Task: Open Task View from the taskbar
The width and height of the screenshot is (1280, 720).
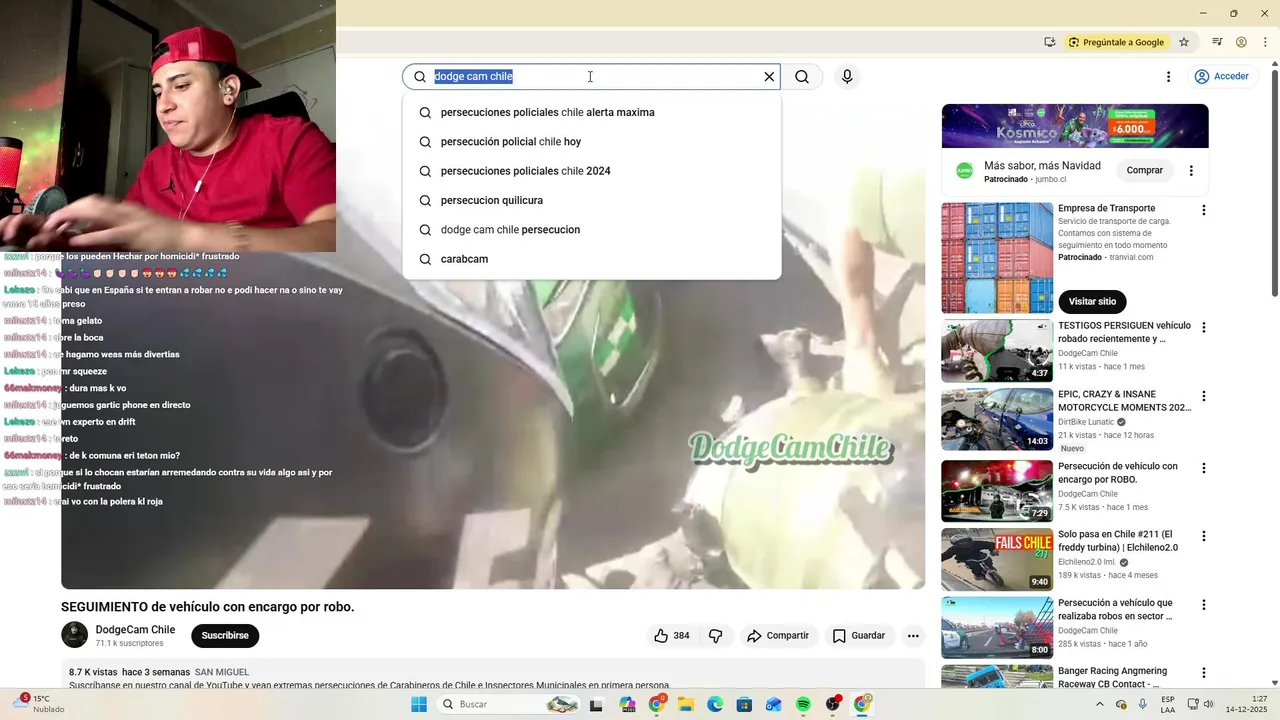Action: [596, 704]
